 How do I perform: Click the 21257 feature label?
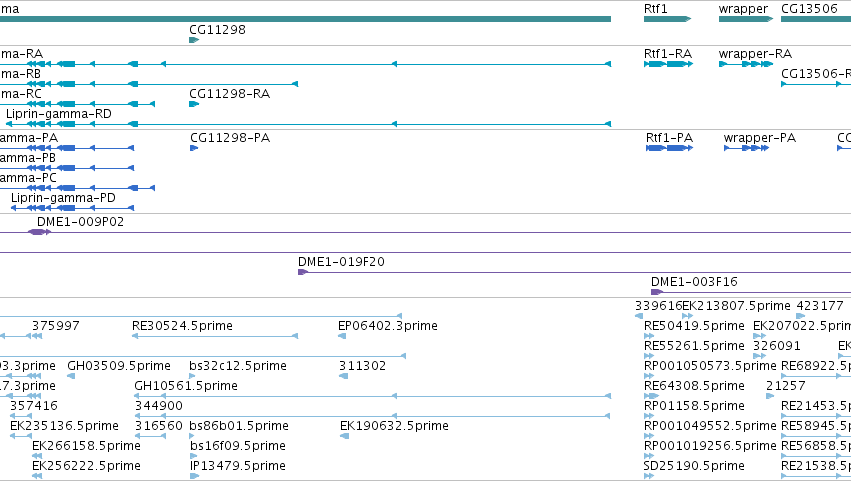click(x=785, y=385)
